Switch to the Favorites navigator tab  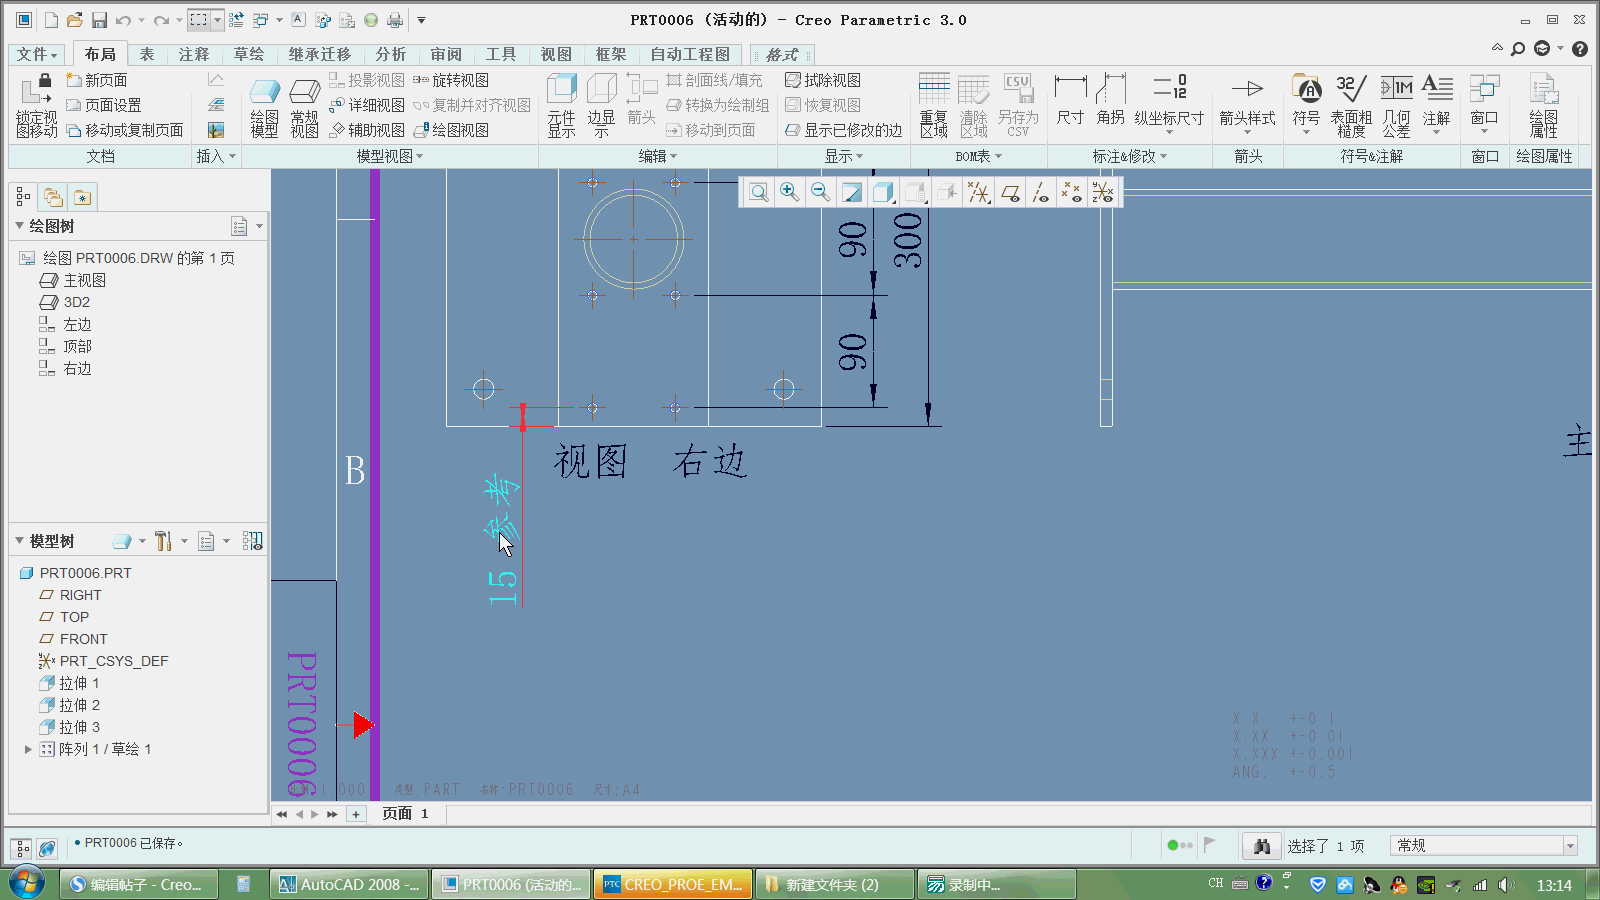point(82,197)
